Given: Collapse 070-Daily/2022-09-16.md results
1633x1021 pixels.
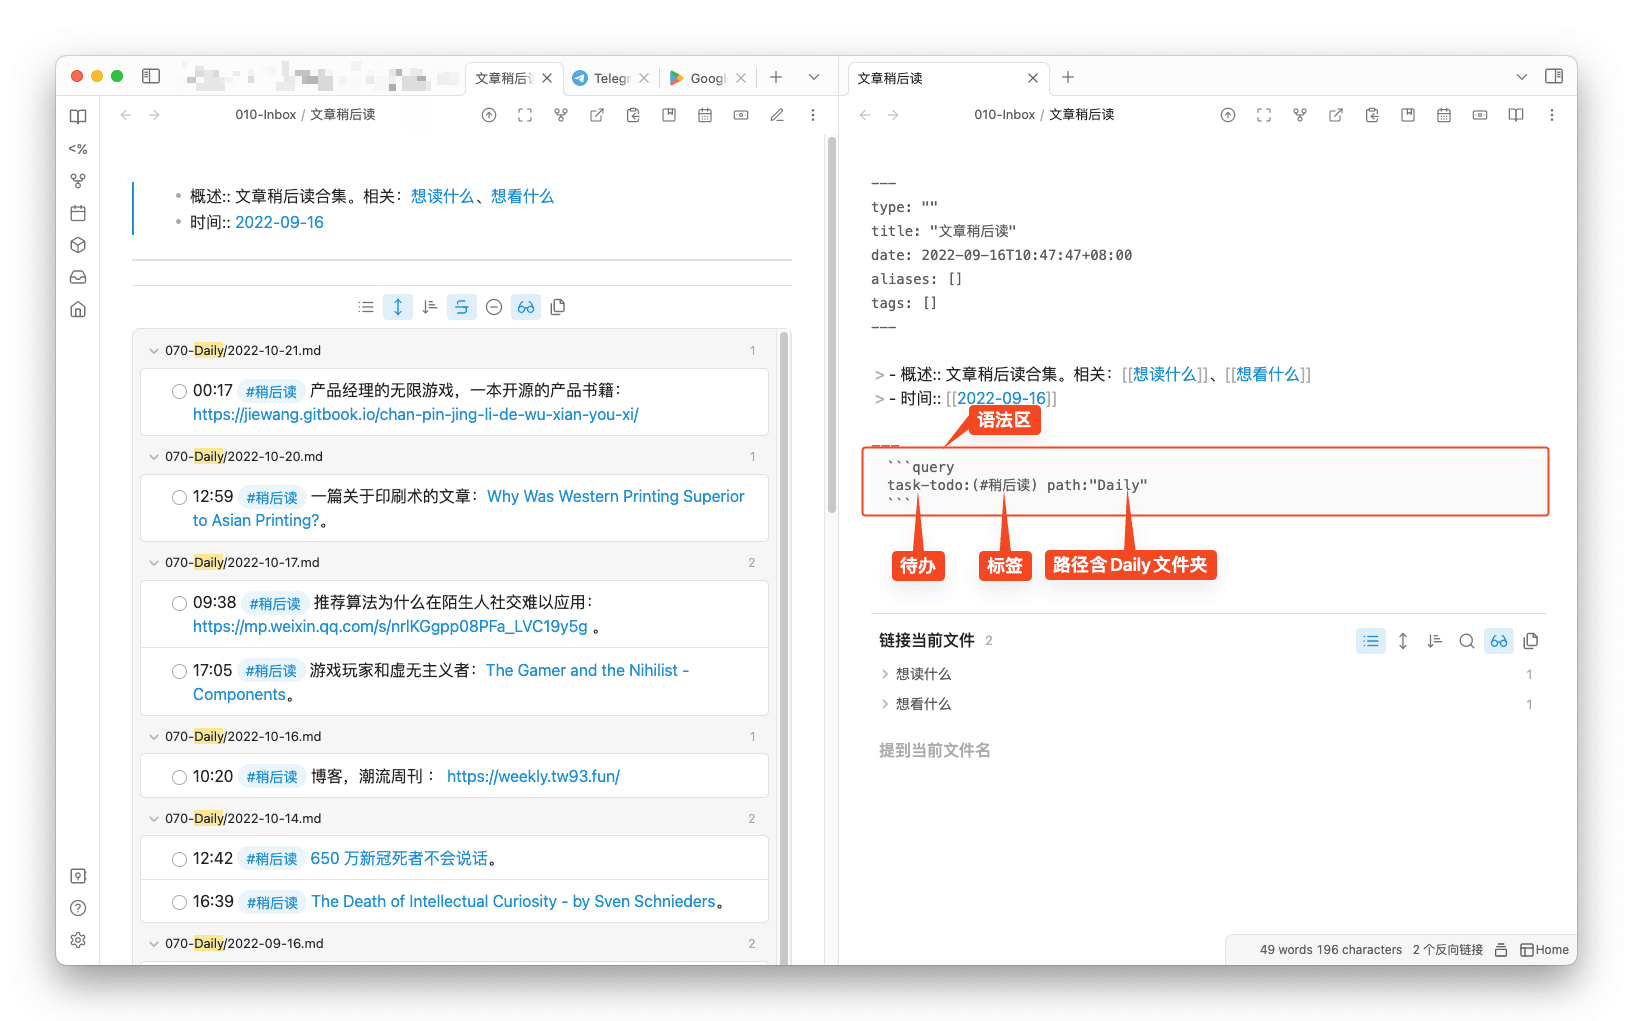Looking at the screenshot, I should [x=153, y=944].
